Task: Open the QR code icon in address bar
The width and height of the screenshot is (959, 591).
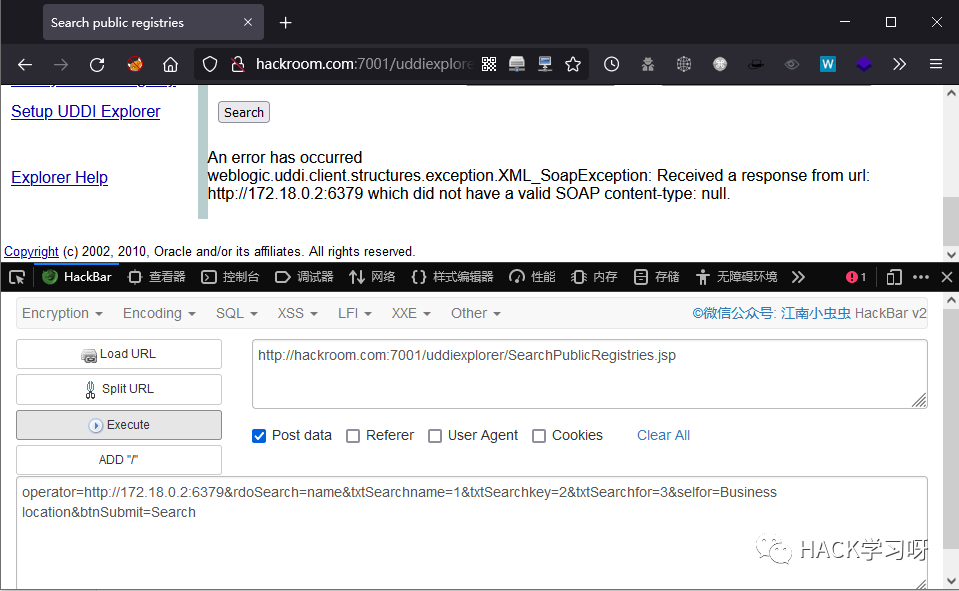Action: pos(489,64)
